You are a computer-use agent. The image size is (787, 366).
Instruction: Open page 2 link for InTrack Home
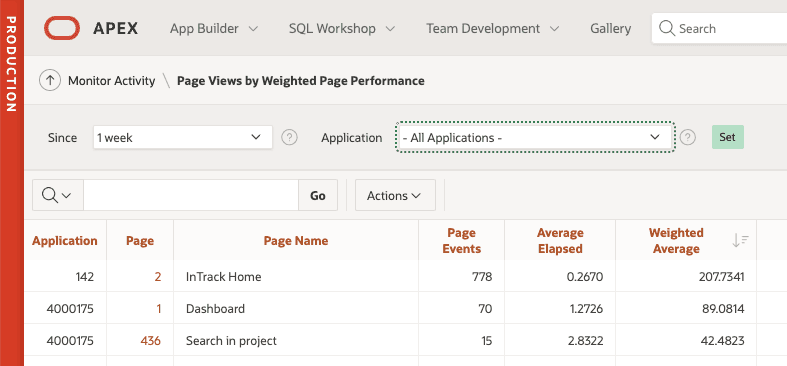point(158,276)
